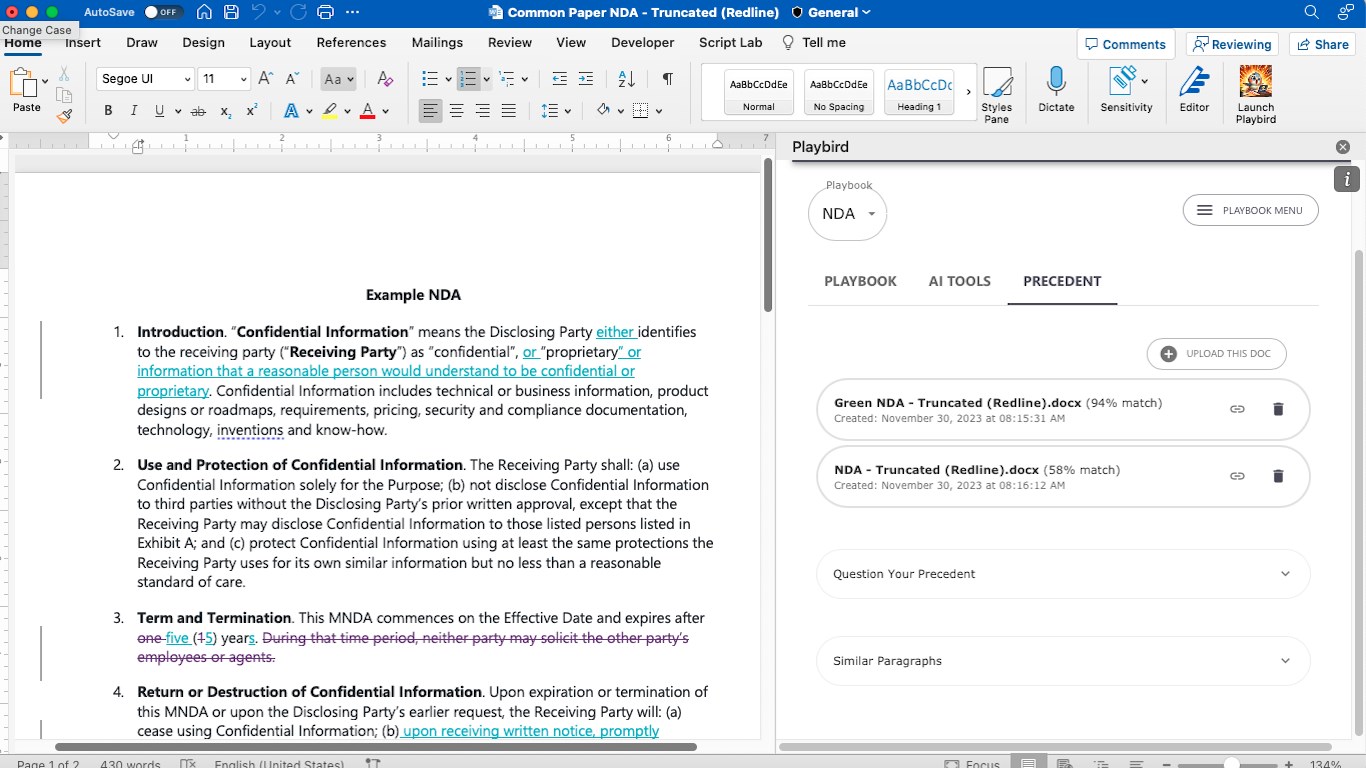Expand the Similar Paragraphs section
The image size is (1366, 768).
tap(1062, 661)
